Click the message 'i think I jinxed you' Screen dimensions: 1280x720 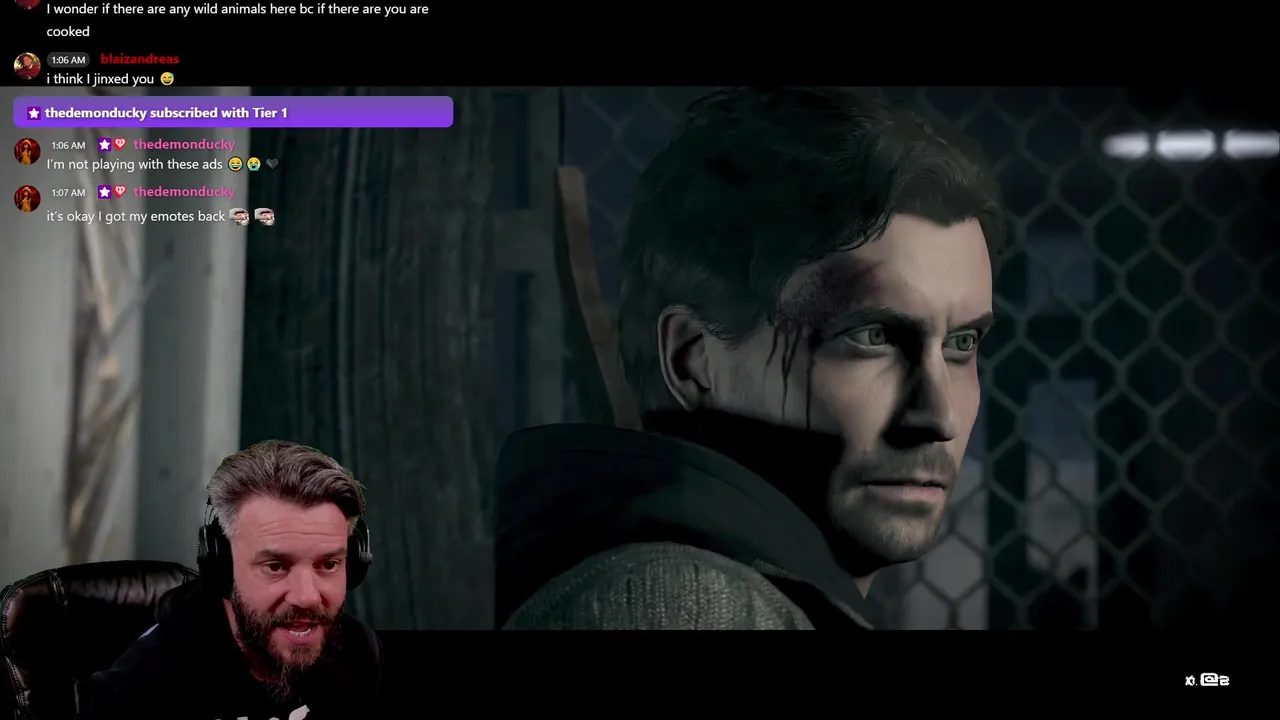(x=100, y=79)
